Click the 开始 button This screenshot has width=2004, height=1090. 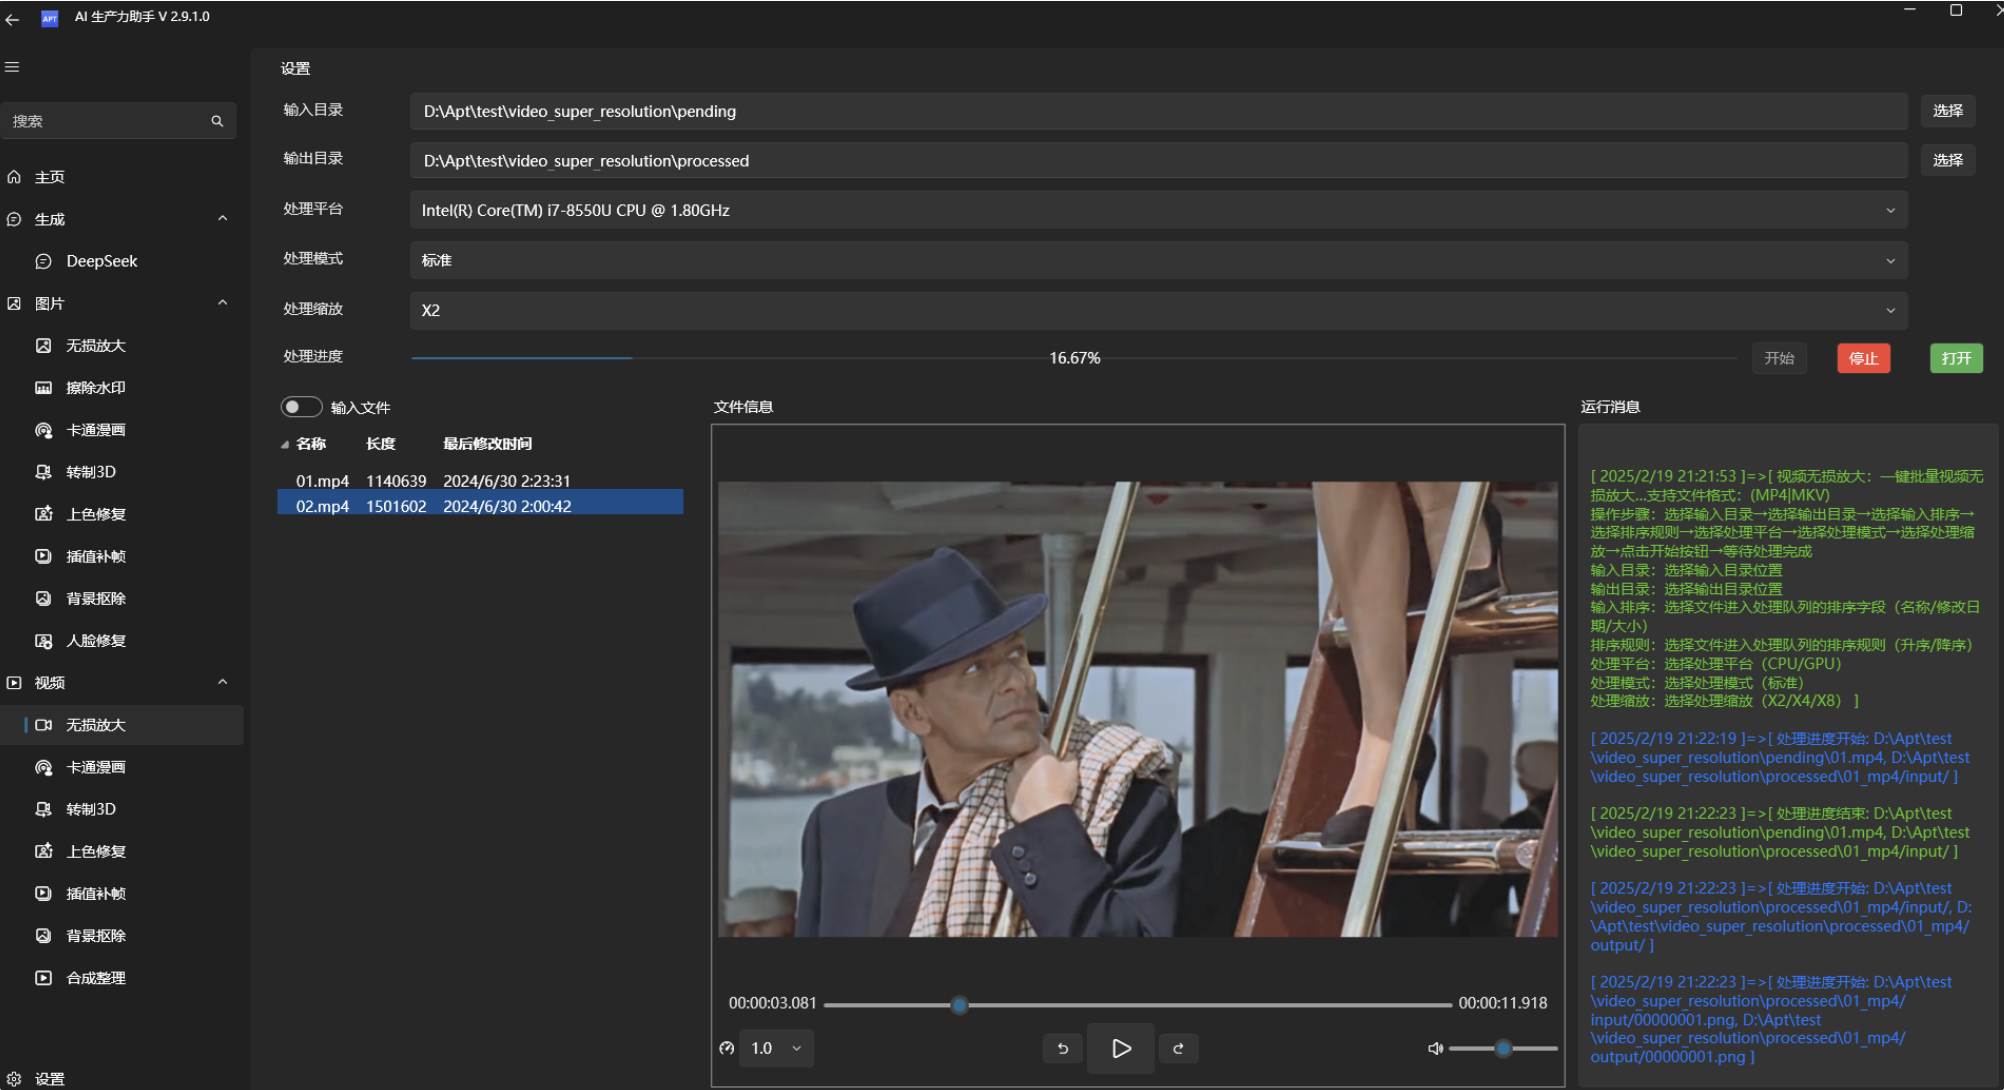click(x=1779, y=358)
